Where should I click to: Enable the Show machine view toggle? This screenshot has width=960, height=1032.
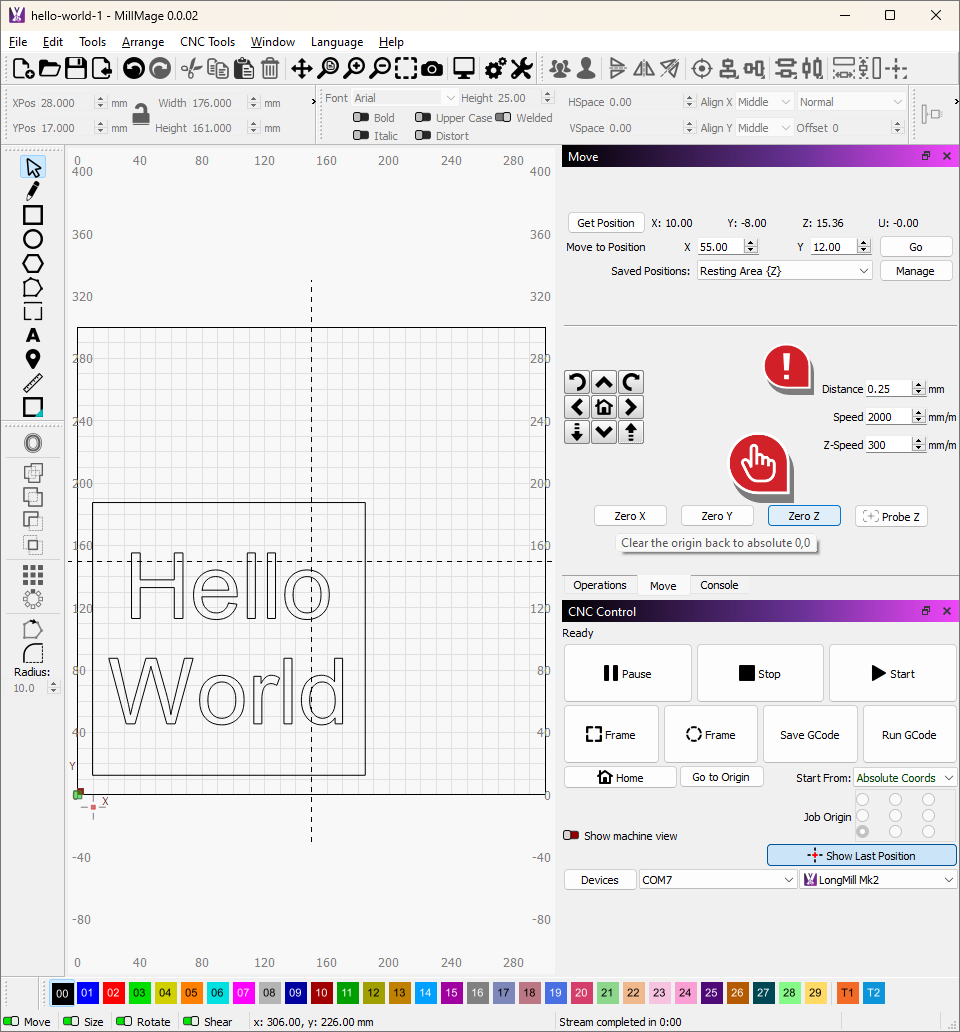pyautogui.click(x=571, y=836)
